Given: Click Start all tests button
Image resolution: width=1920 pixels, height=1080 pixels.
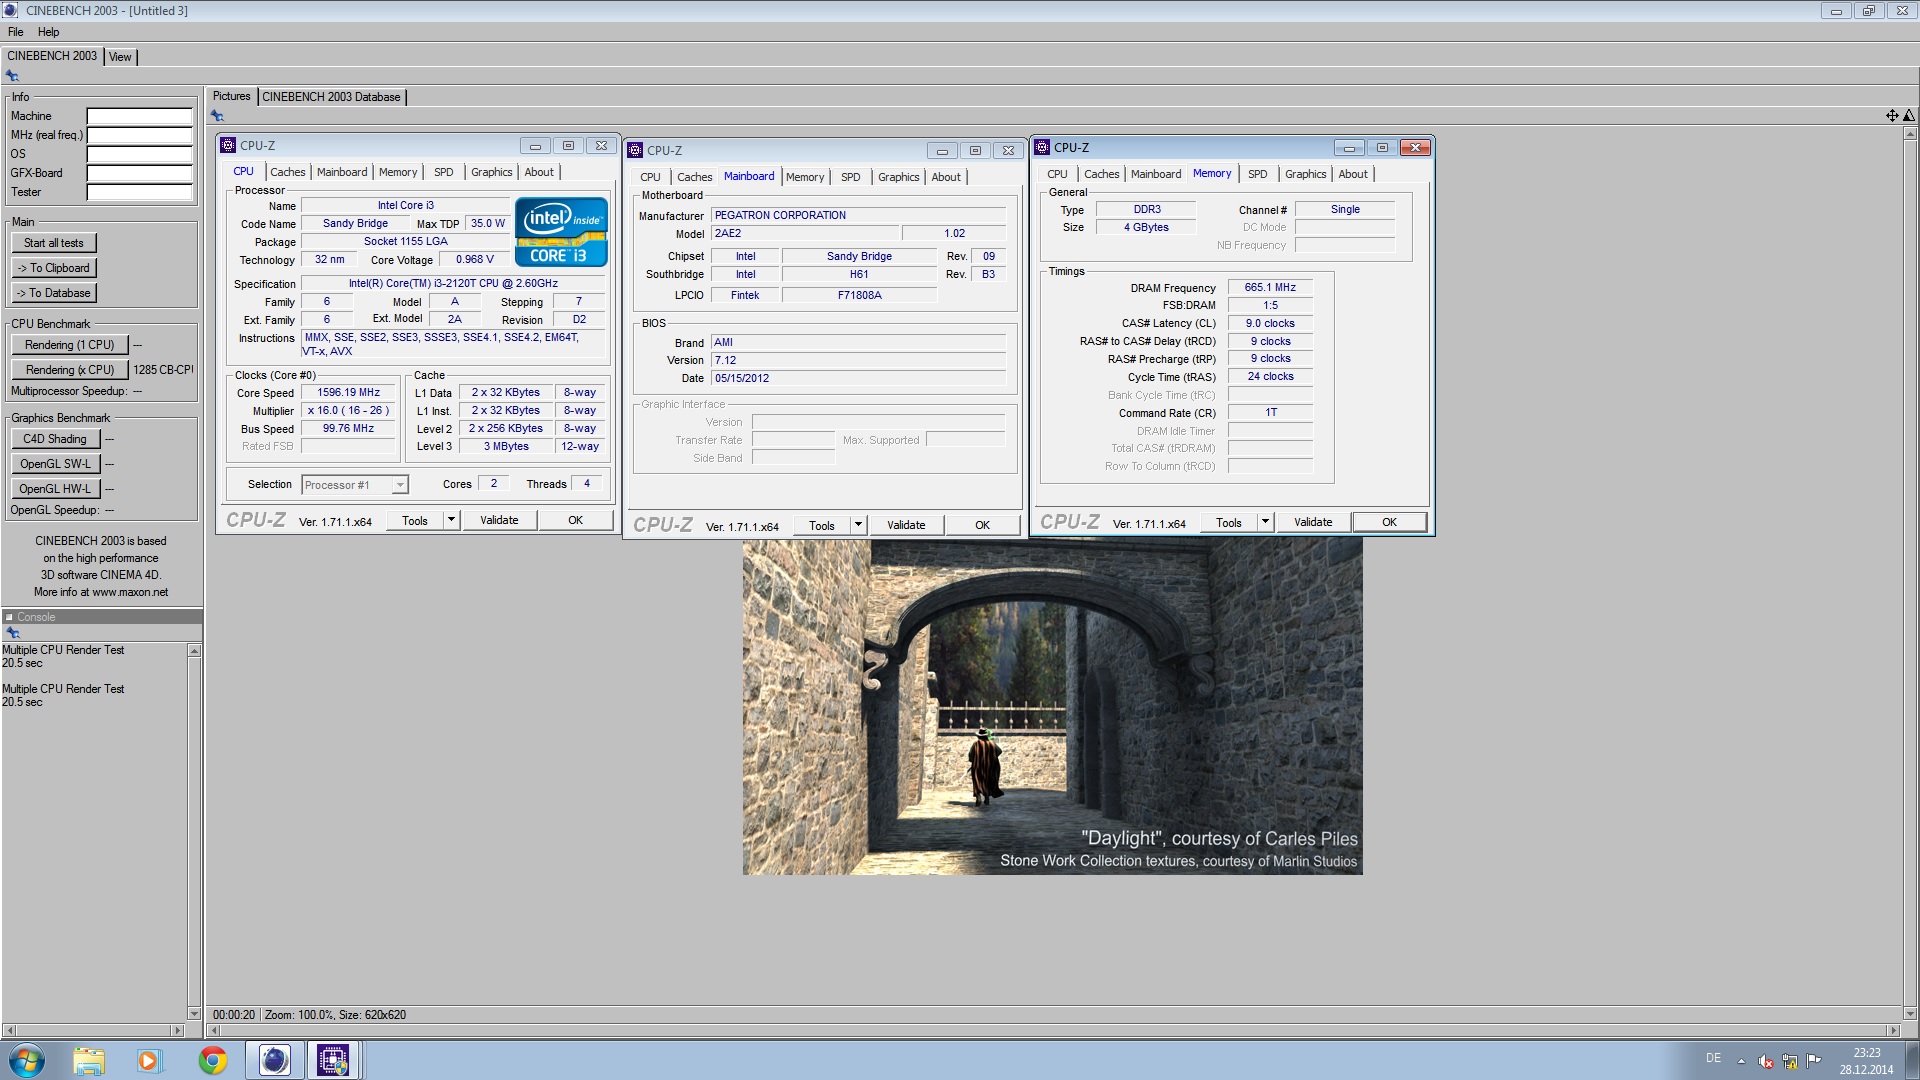Looking at the screenshot, I should tap(54, 243).
